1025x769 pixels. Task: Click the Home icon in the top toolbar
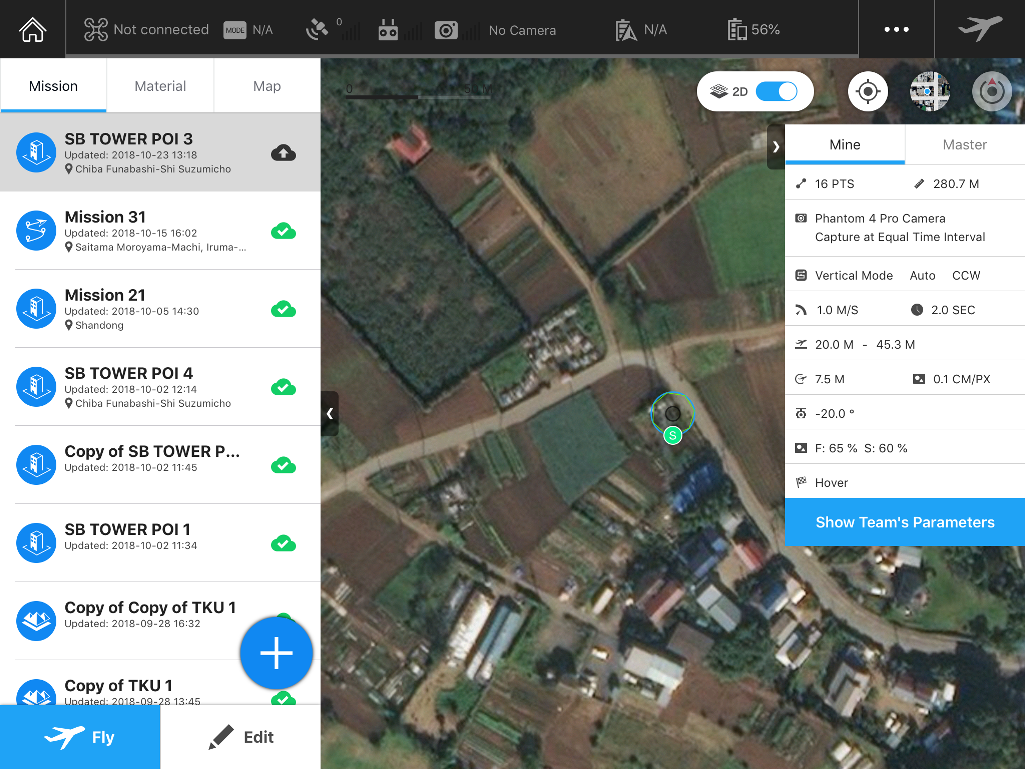(32, 29)
